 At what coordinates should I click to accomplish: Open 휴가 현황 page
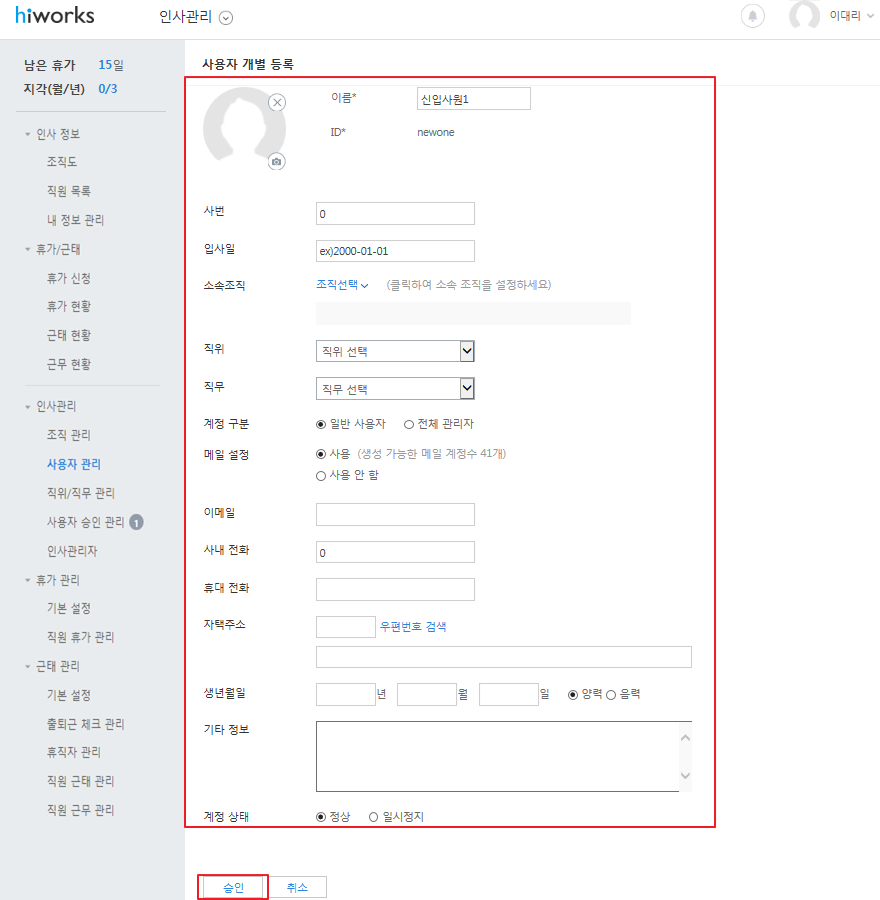pyautogui.click(x=68, y=307)
